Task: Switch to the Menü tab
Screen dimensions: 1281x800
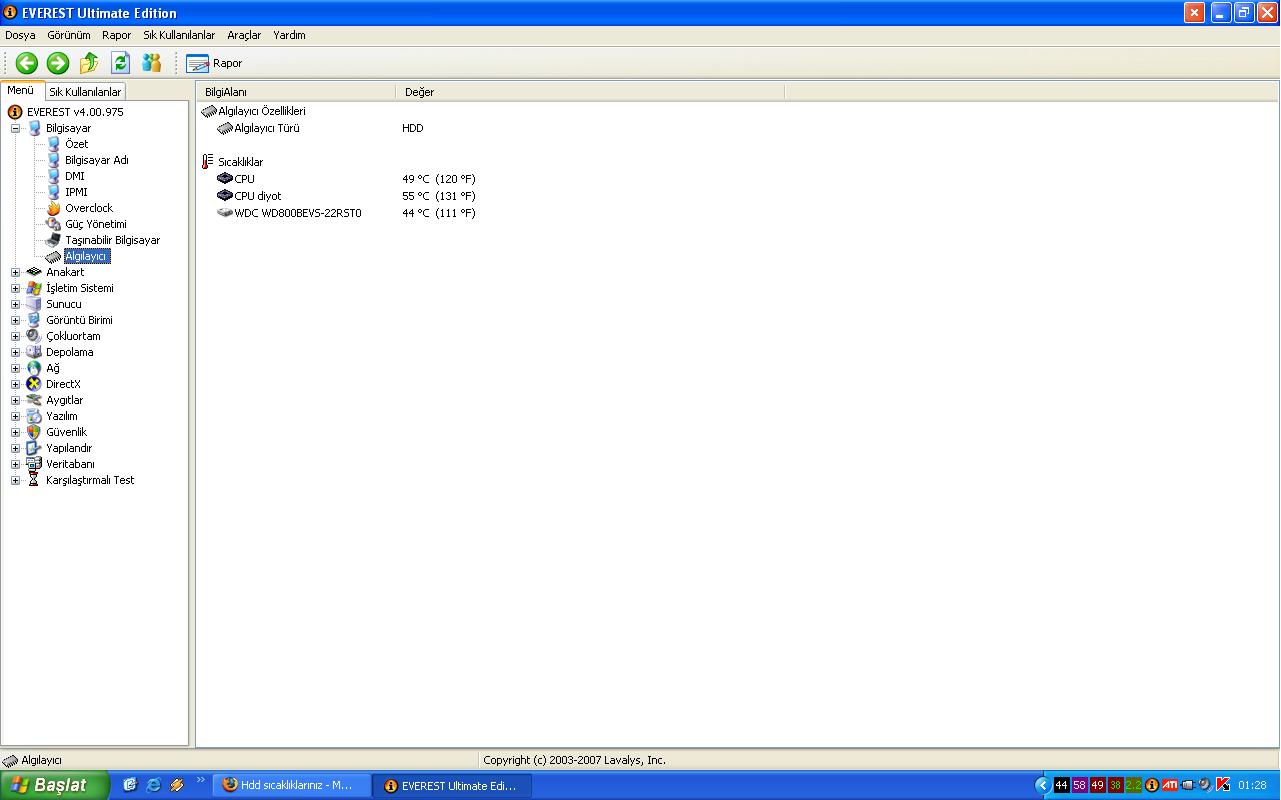Action: click(x=21, y=90)
